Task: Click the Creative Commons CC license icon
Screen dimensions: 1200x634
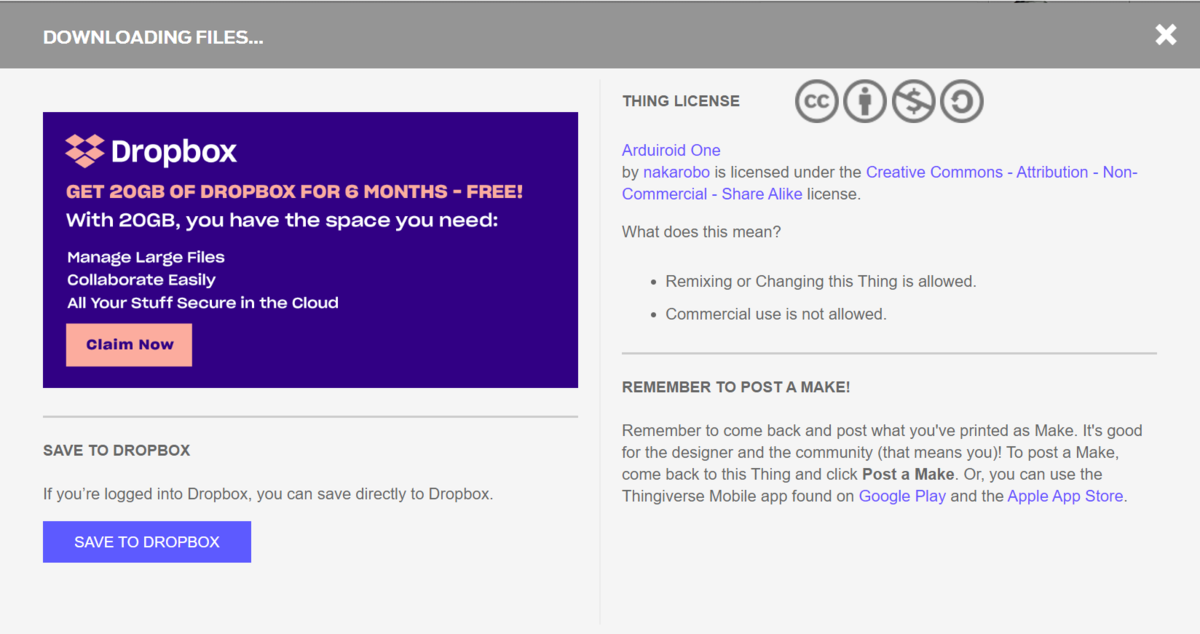Action: [817, 101]
